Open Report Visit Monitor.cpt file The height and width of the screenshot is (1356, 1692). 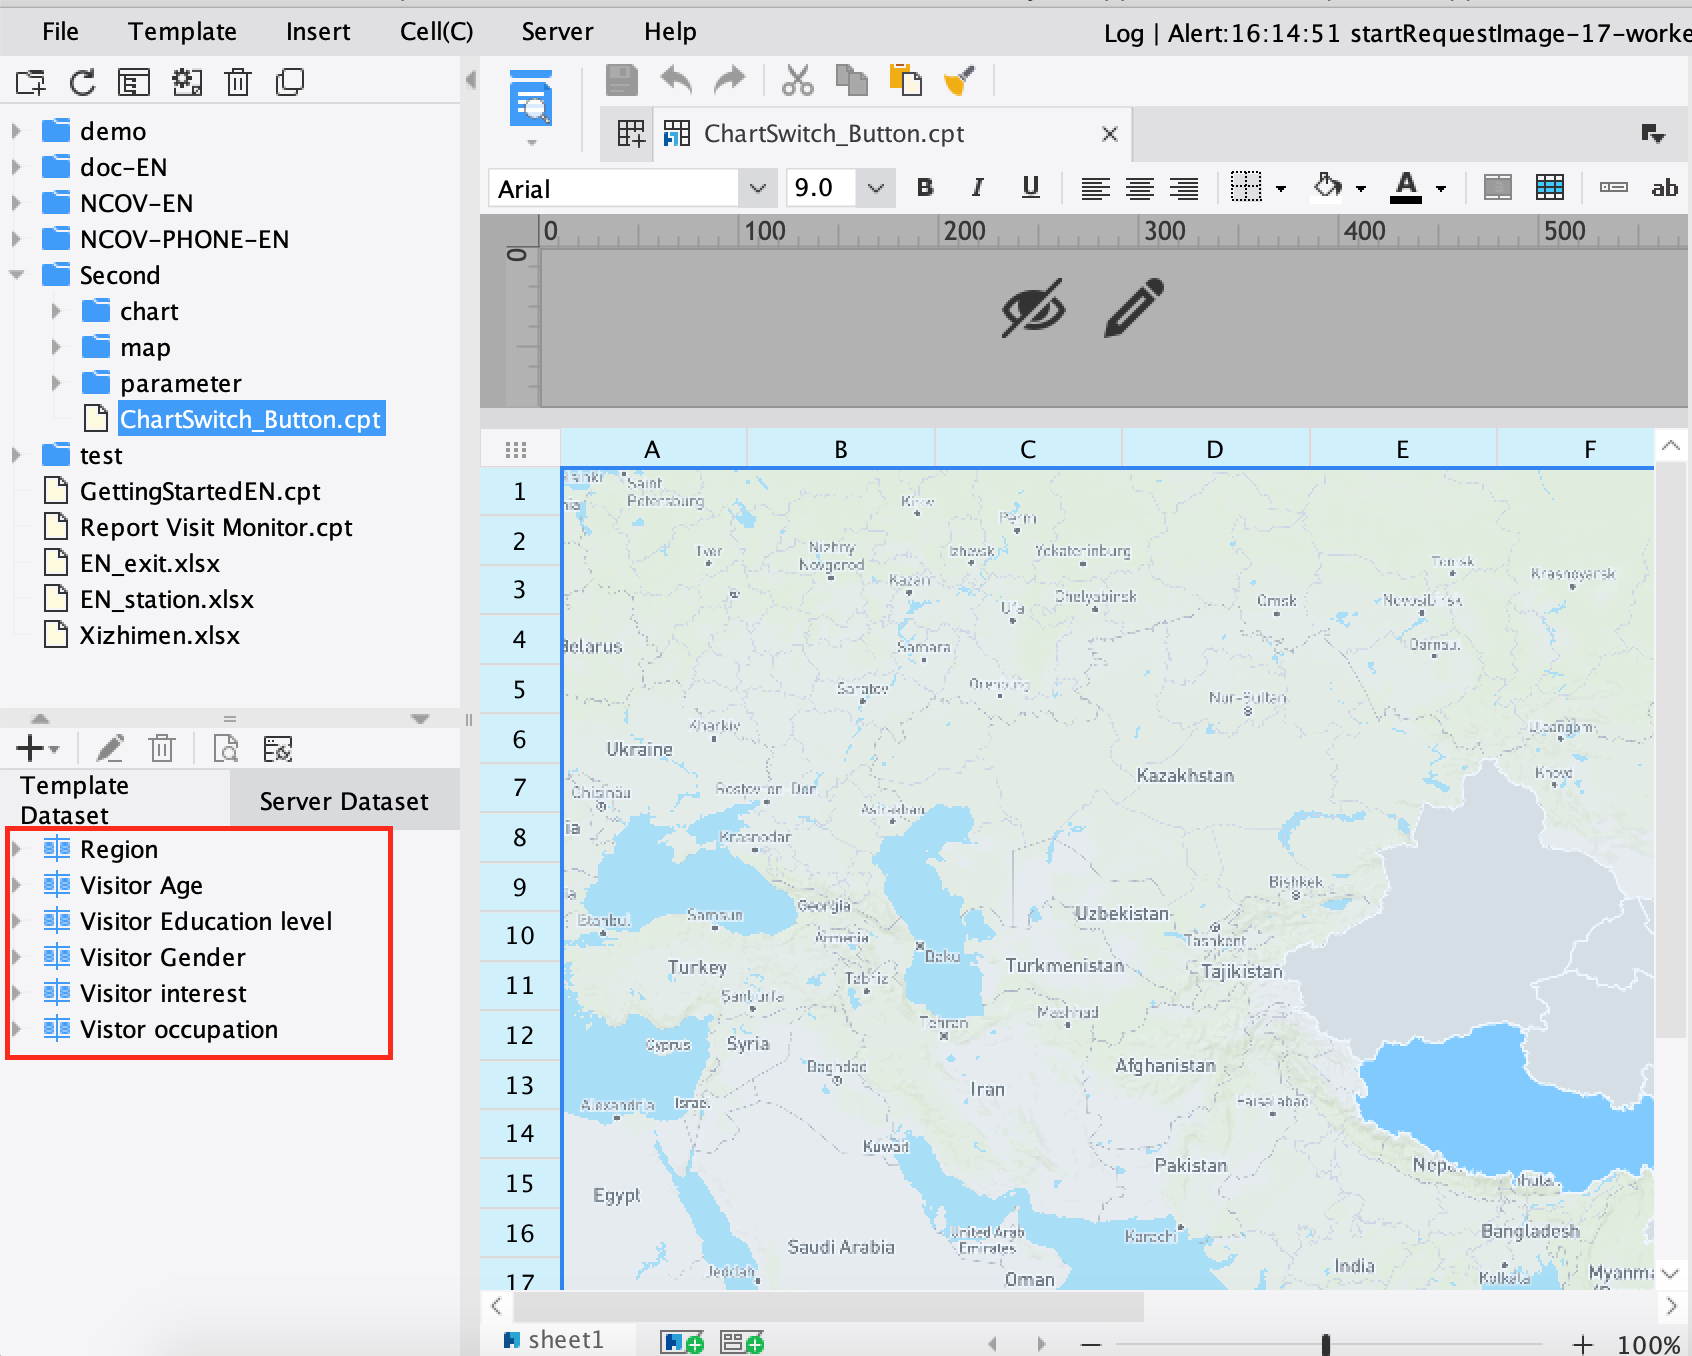coord(216,527)
